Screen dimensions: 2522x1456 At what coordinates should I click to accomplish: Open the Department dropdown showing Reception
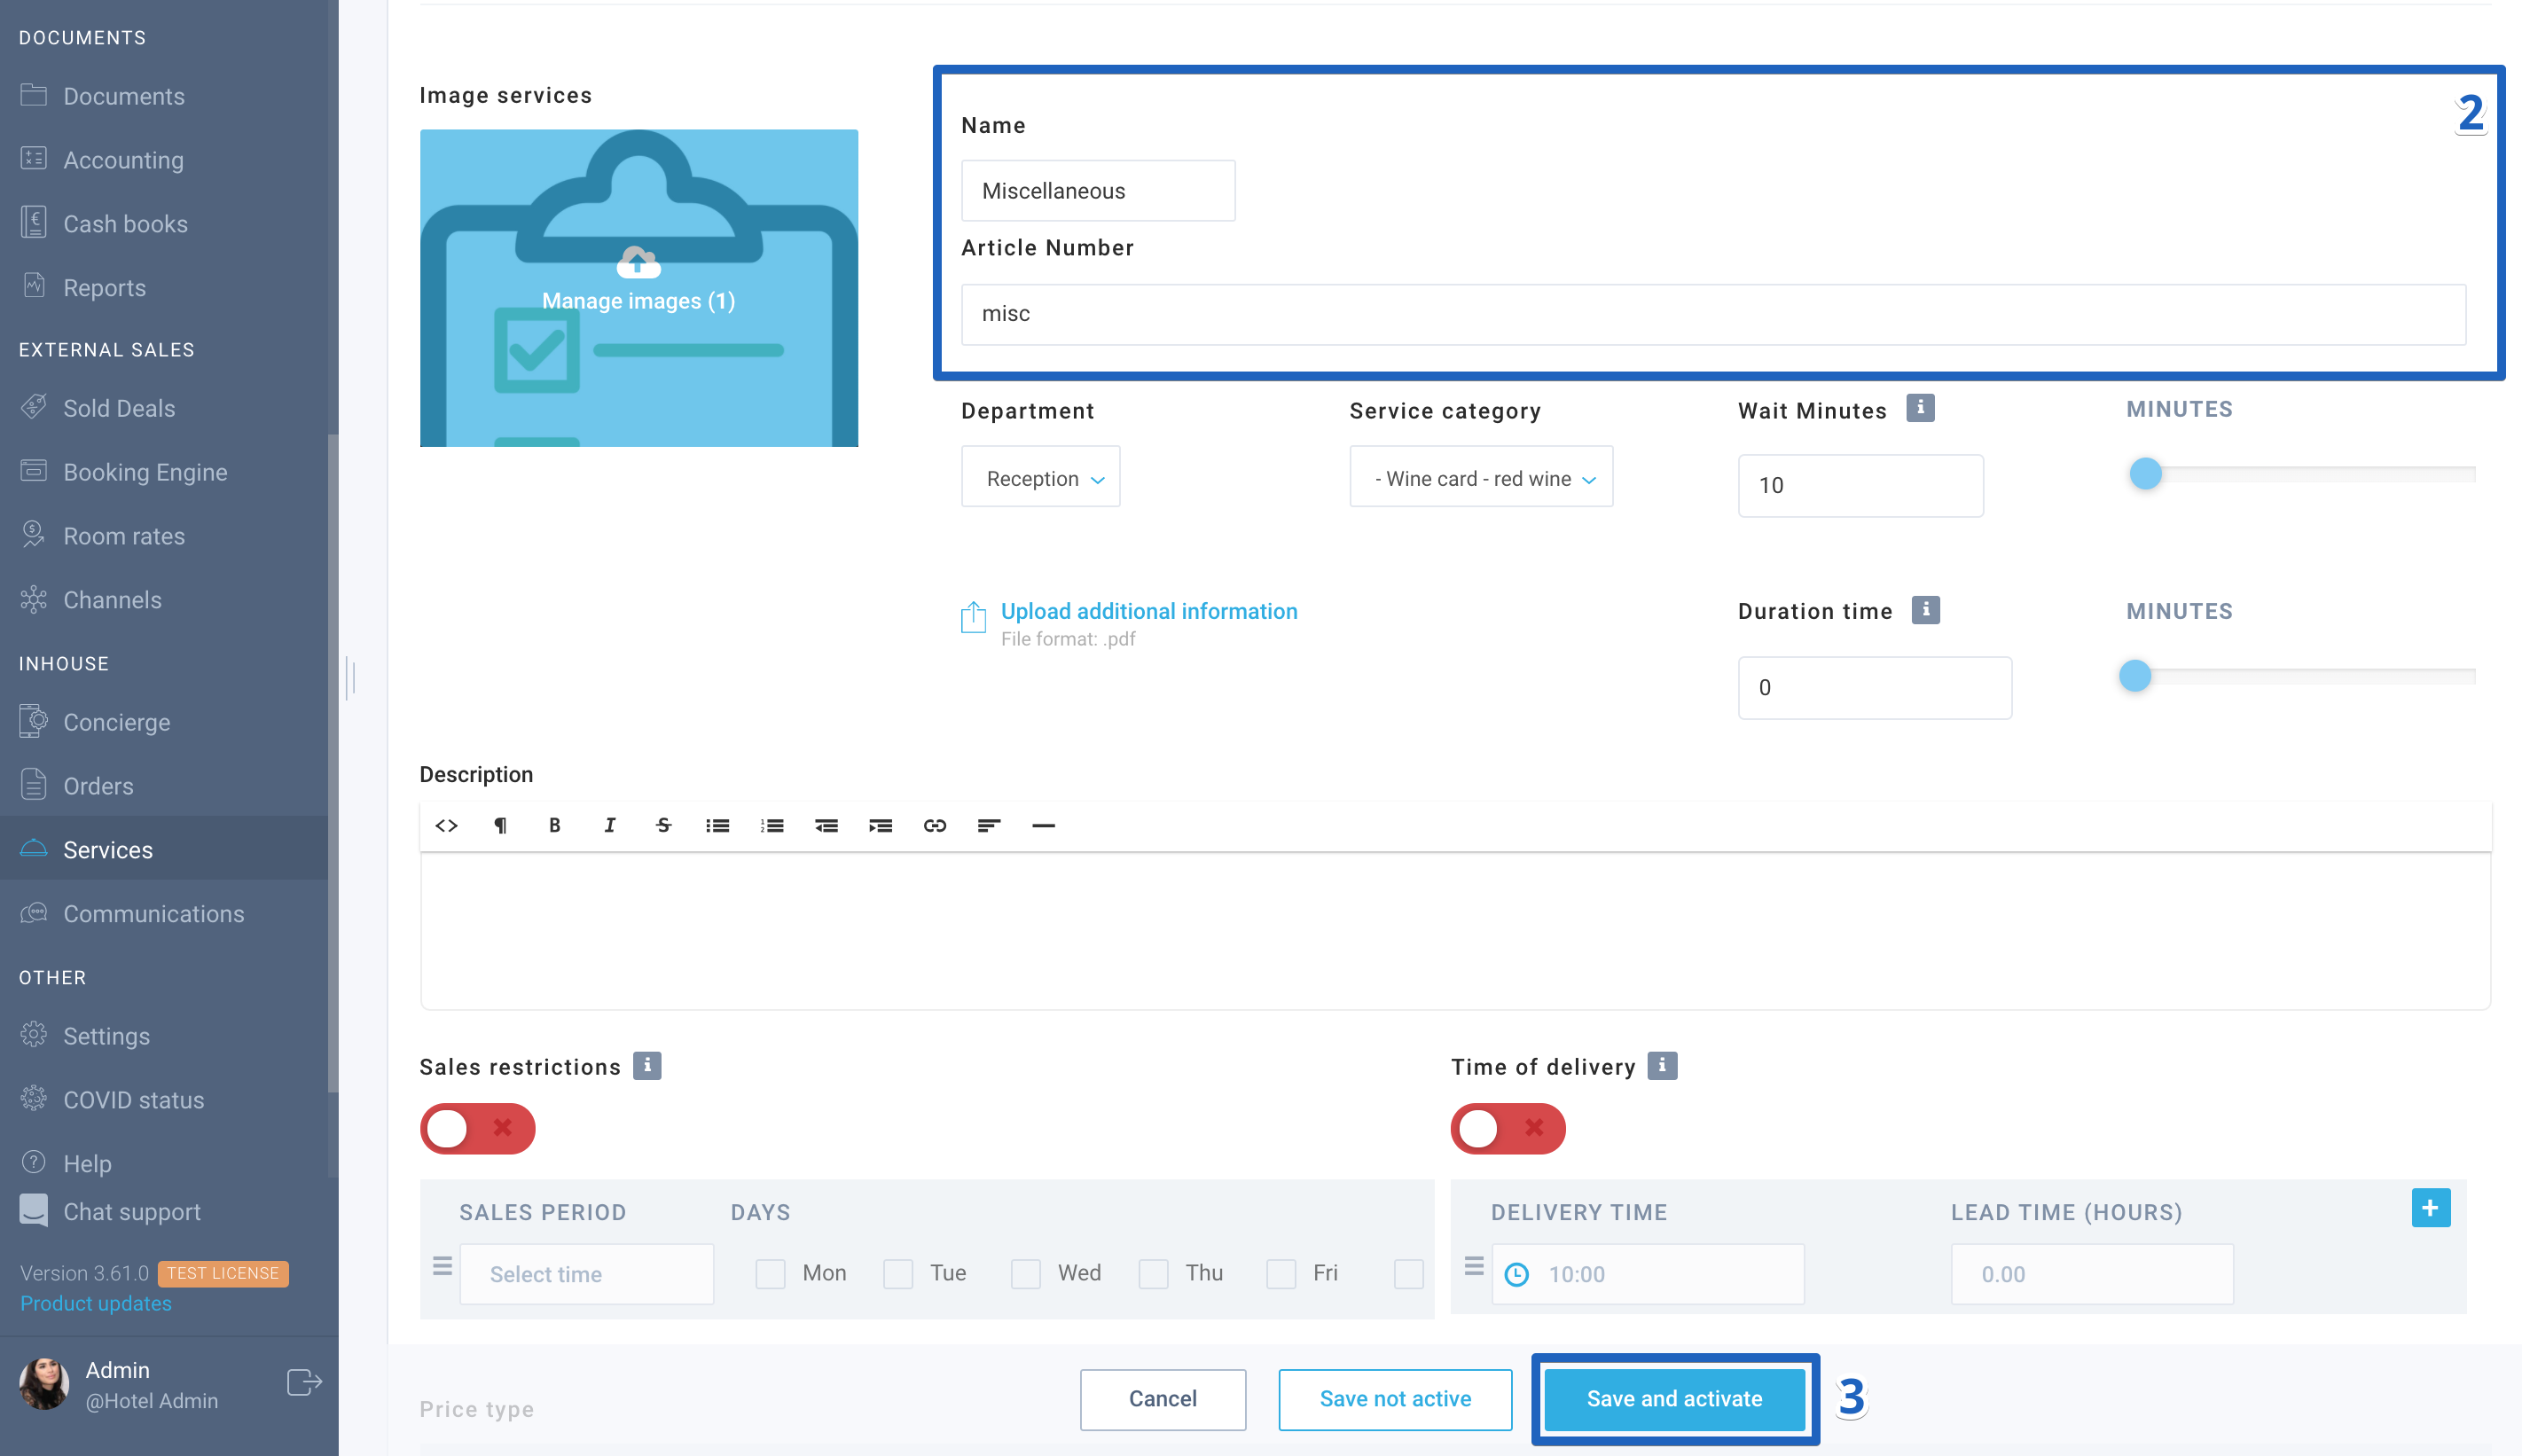[x=1040, y=477]
